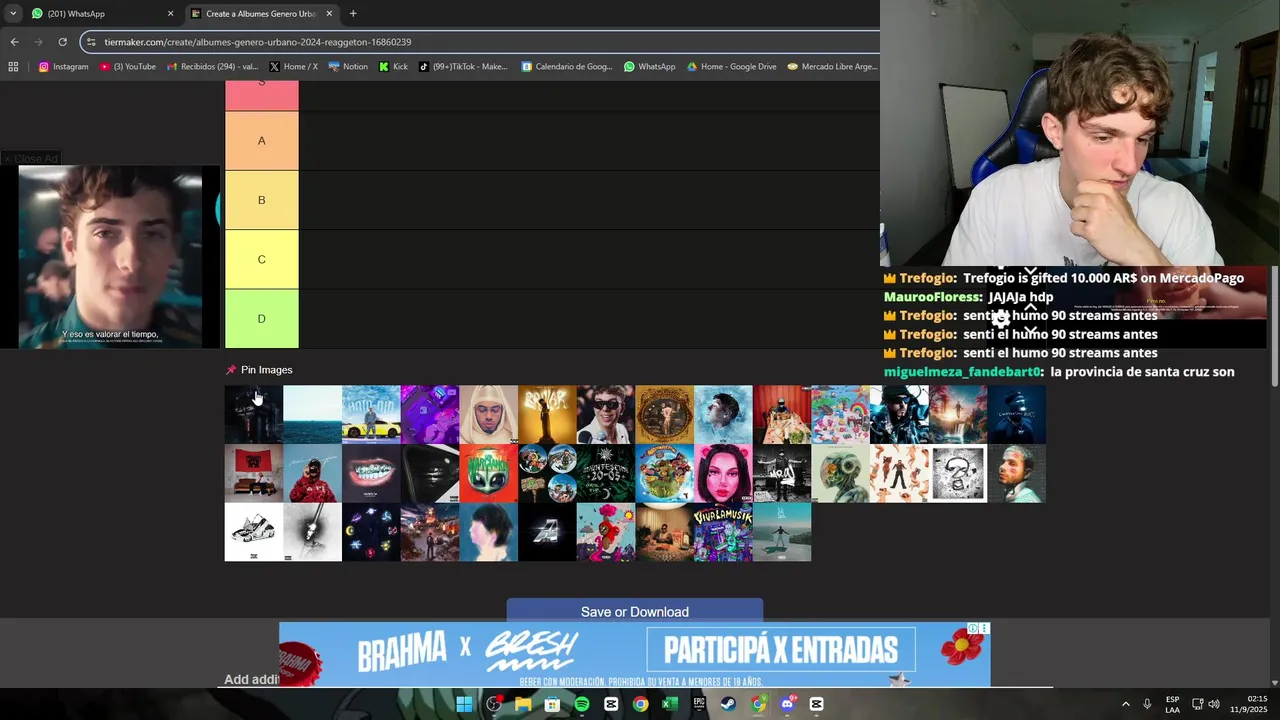The image size is (1280, 720).
Task: Select the green skull with headphones cover
Action: pyautogui.click(x=840, y=473)
